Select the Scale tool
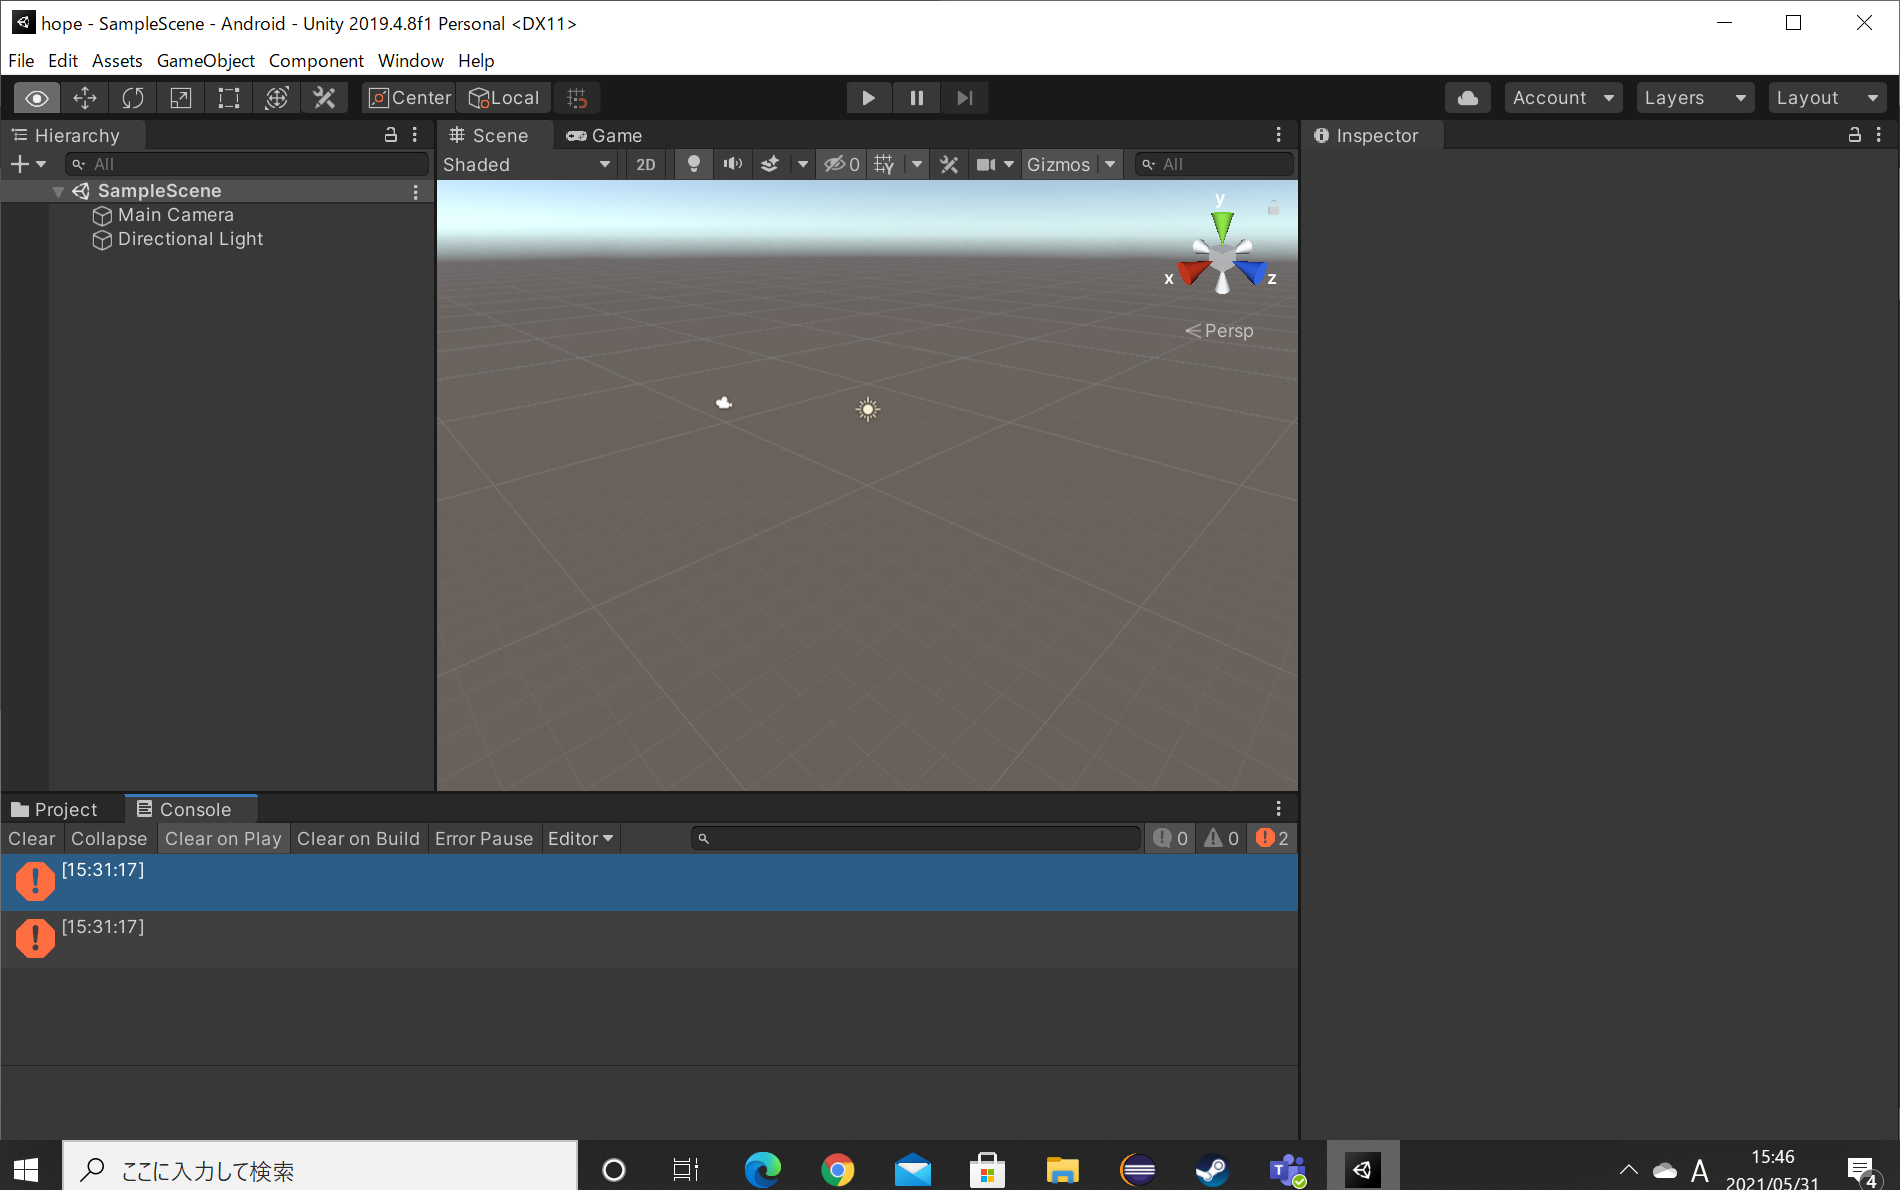 (x=180, y=97)
